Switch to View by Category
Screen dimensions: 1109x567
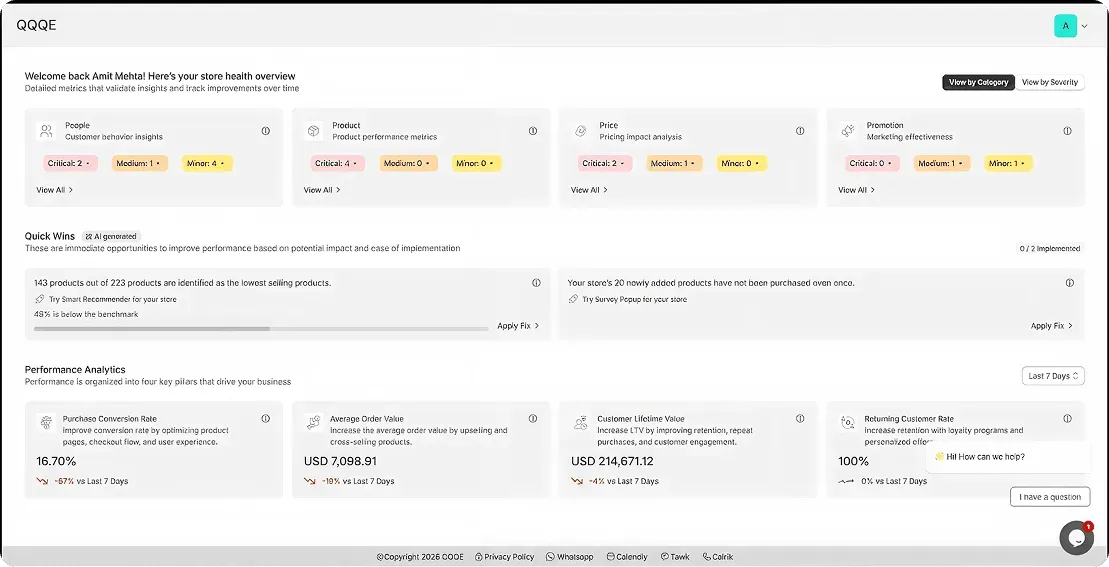tap(978, 83)
